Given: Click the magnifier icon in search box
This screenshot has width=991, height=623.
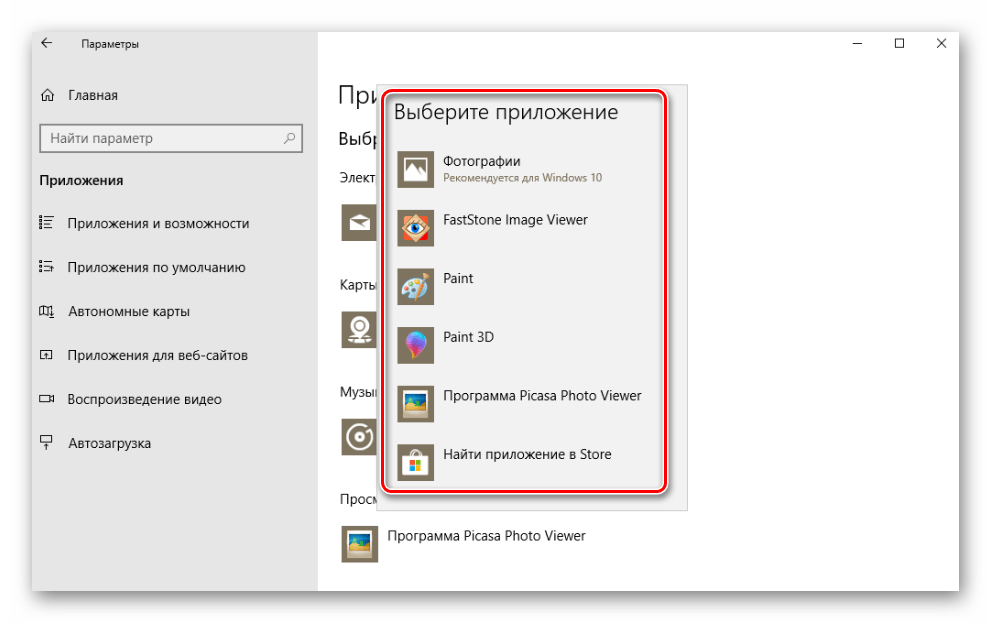Looking at the screenshot, I should pyautogui.click(x=289, y=138).
